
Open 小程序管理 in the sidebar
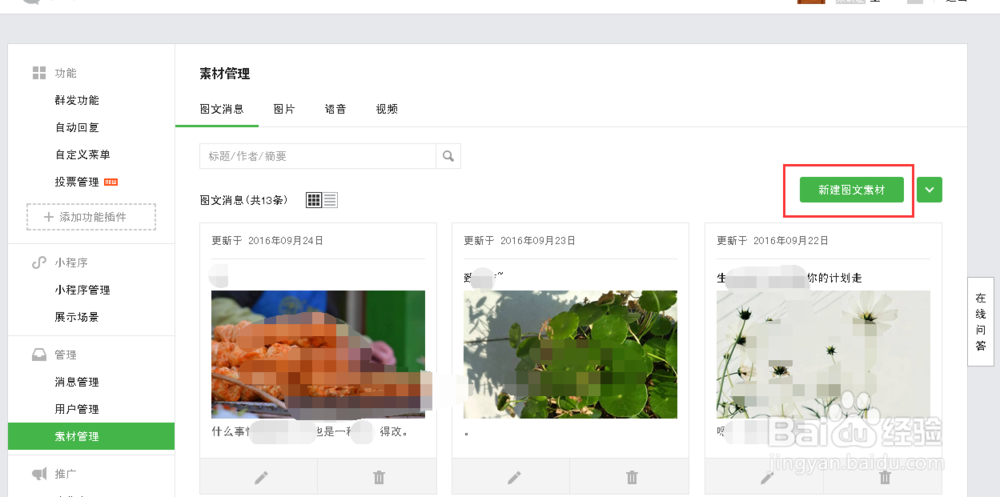point(83,290)
